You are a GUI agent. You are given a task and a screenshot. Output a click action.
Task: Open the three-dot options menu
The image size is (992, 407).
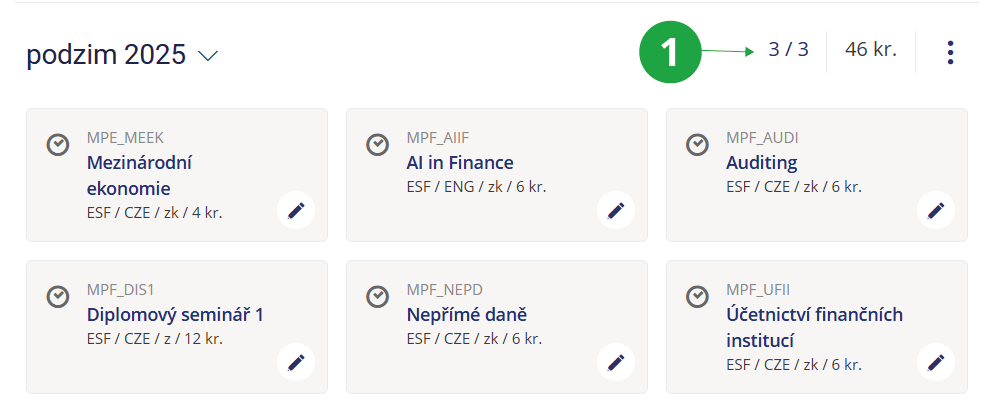(x=950, y=53)
